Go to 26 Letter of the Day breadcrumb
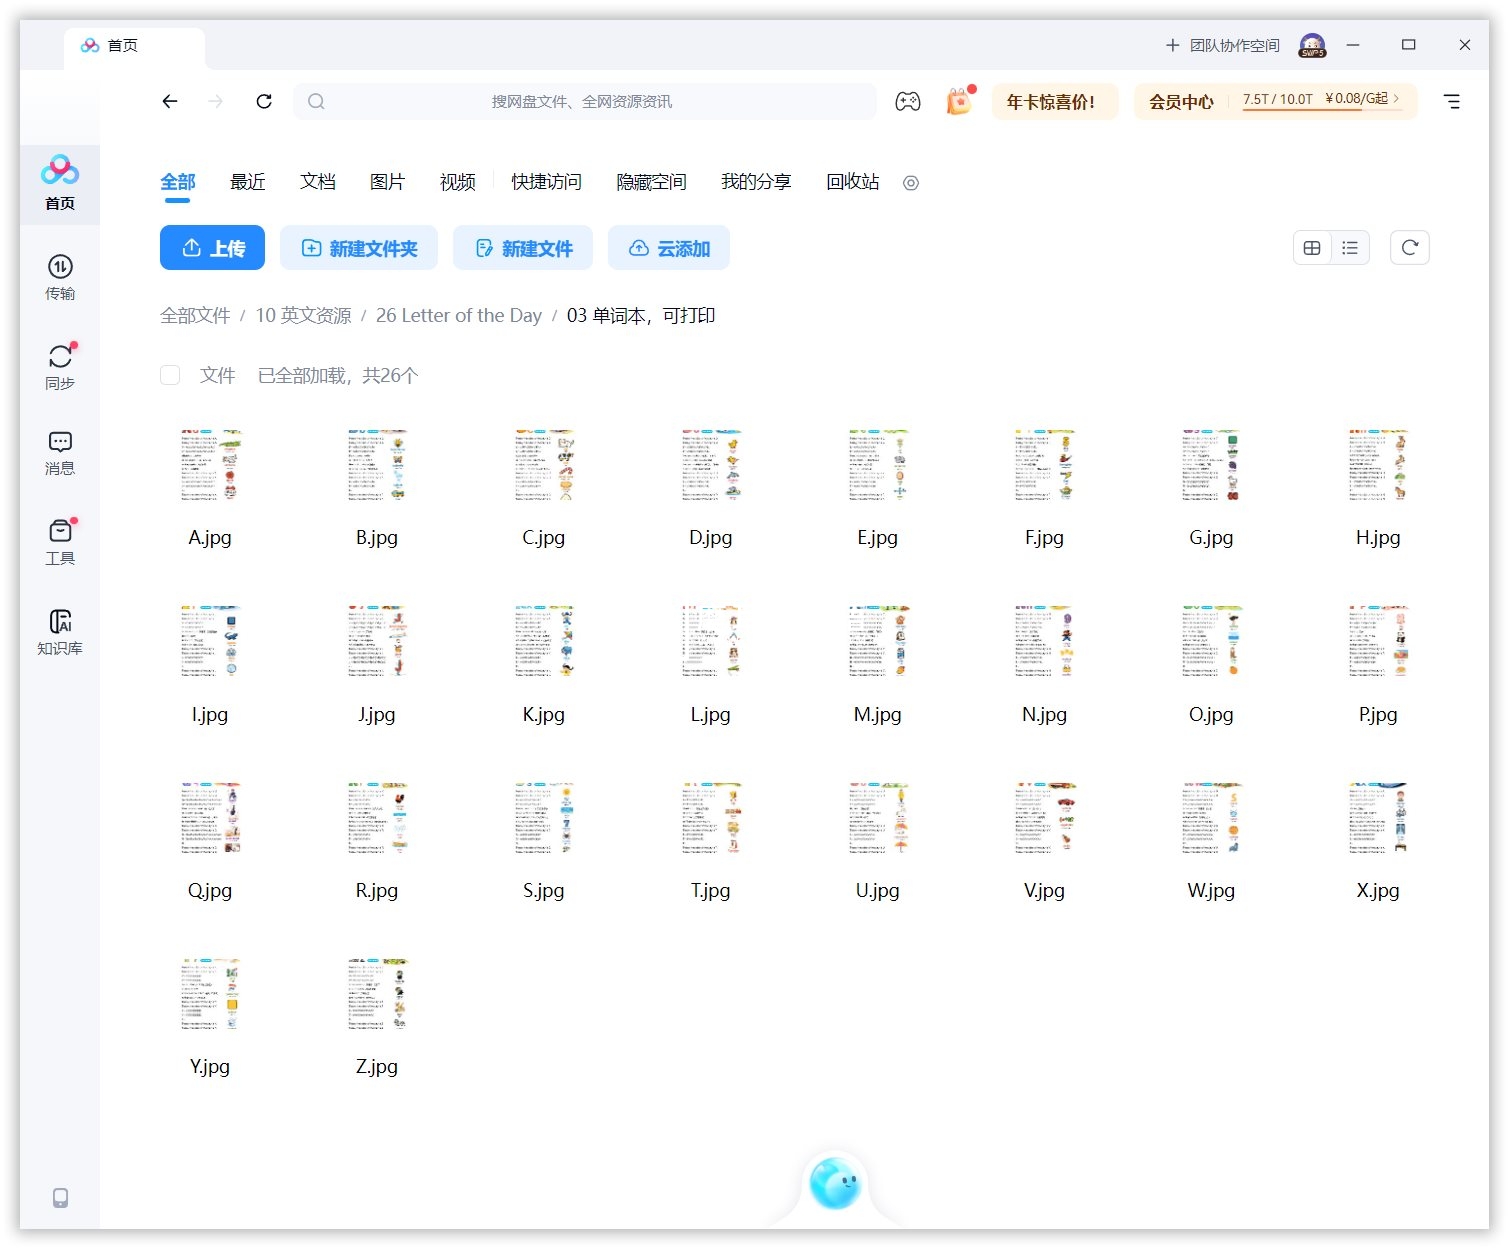Viewport: 1509px width, 1249px height. 458,316
